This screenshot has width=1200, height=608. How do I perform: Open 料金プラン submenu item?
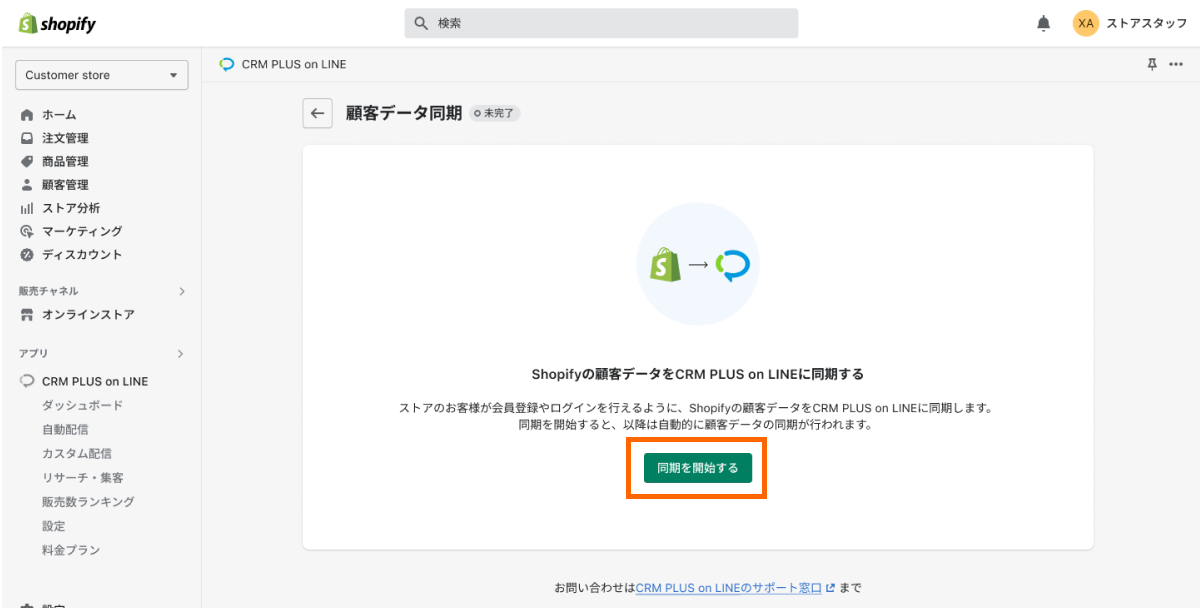(71, 550)
